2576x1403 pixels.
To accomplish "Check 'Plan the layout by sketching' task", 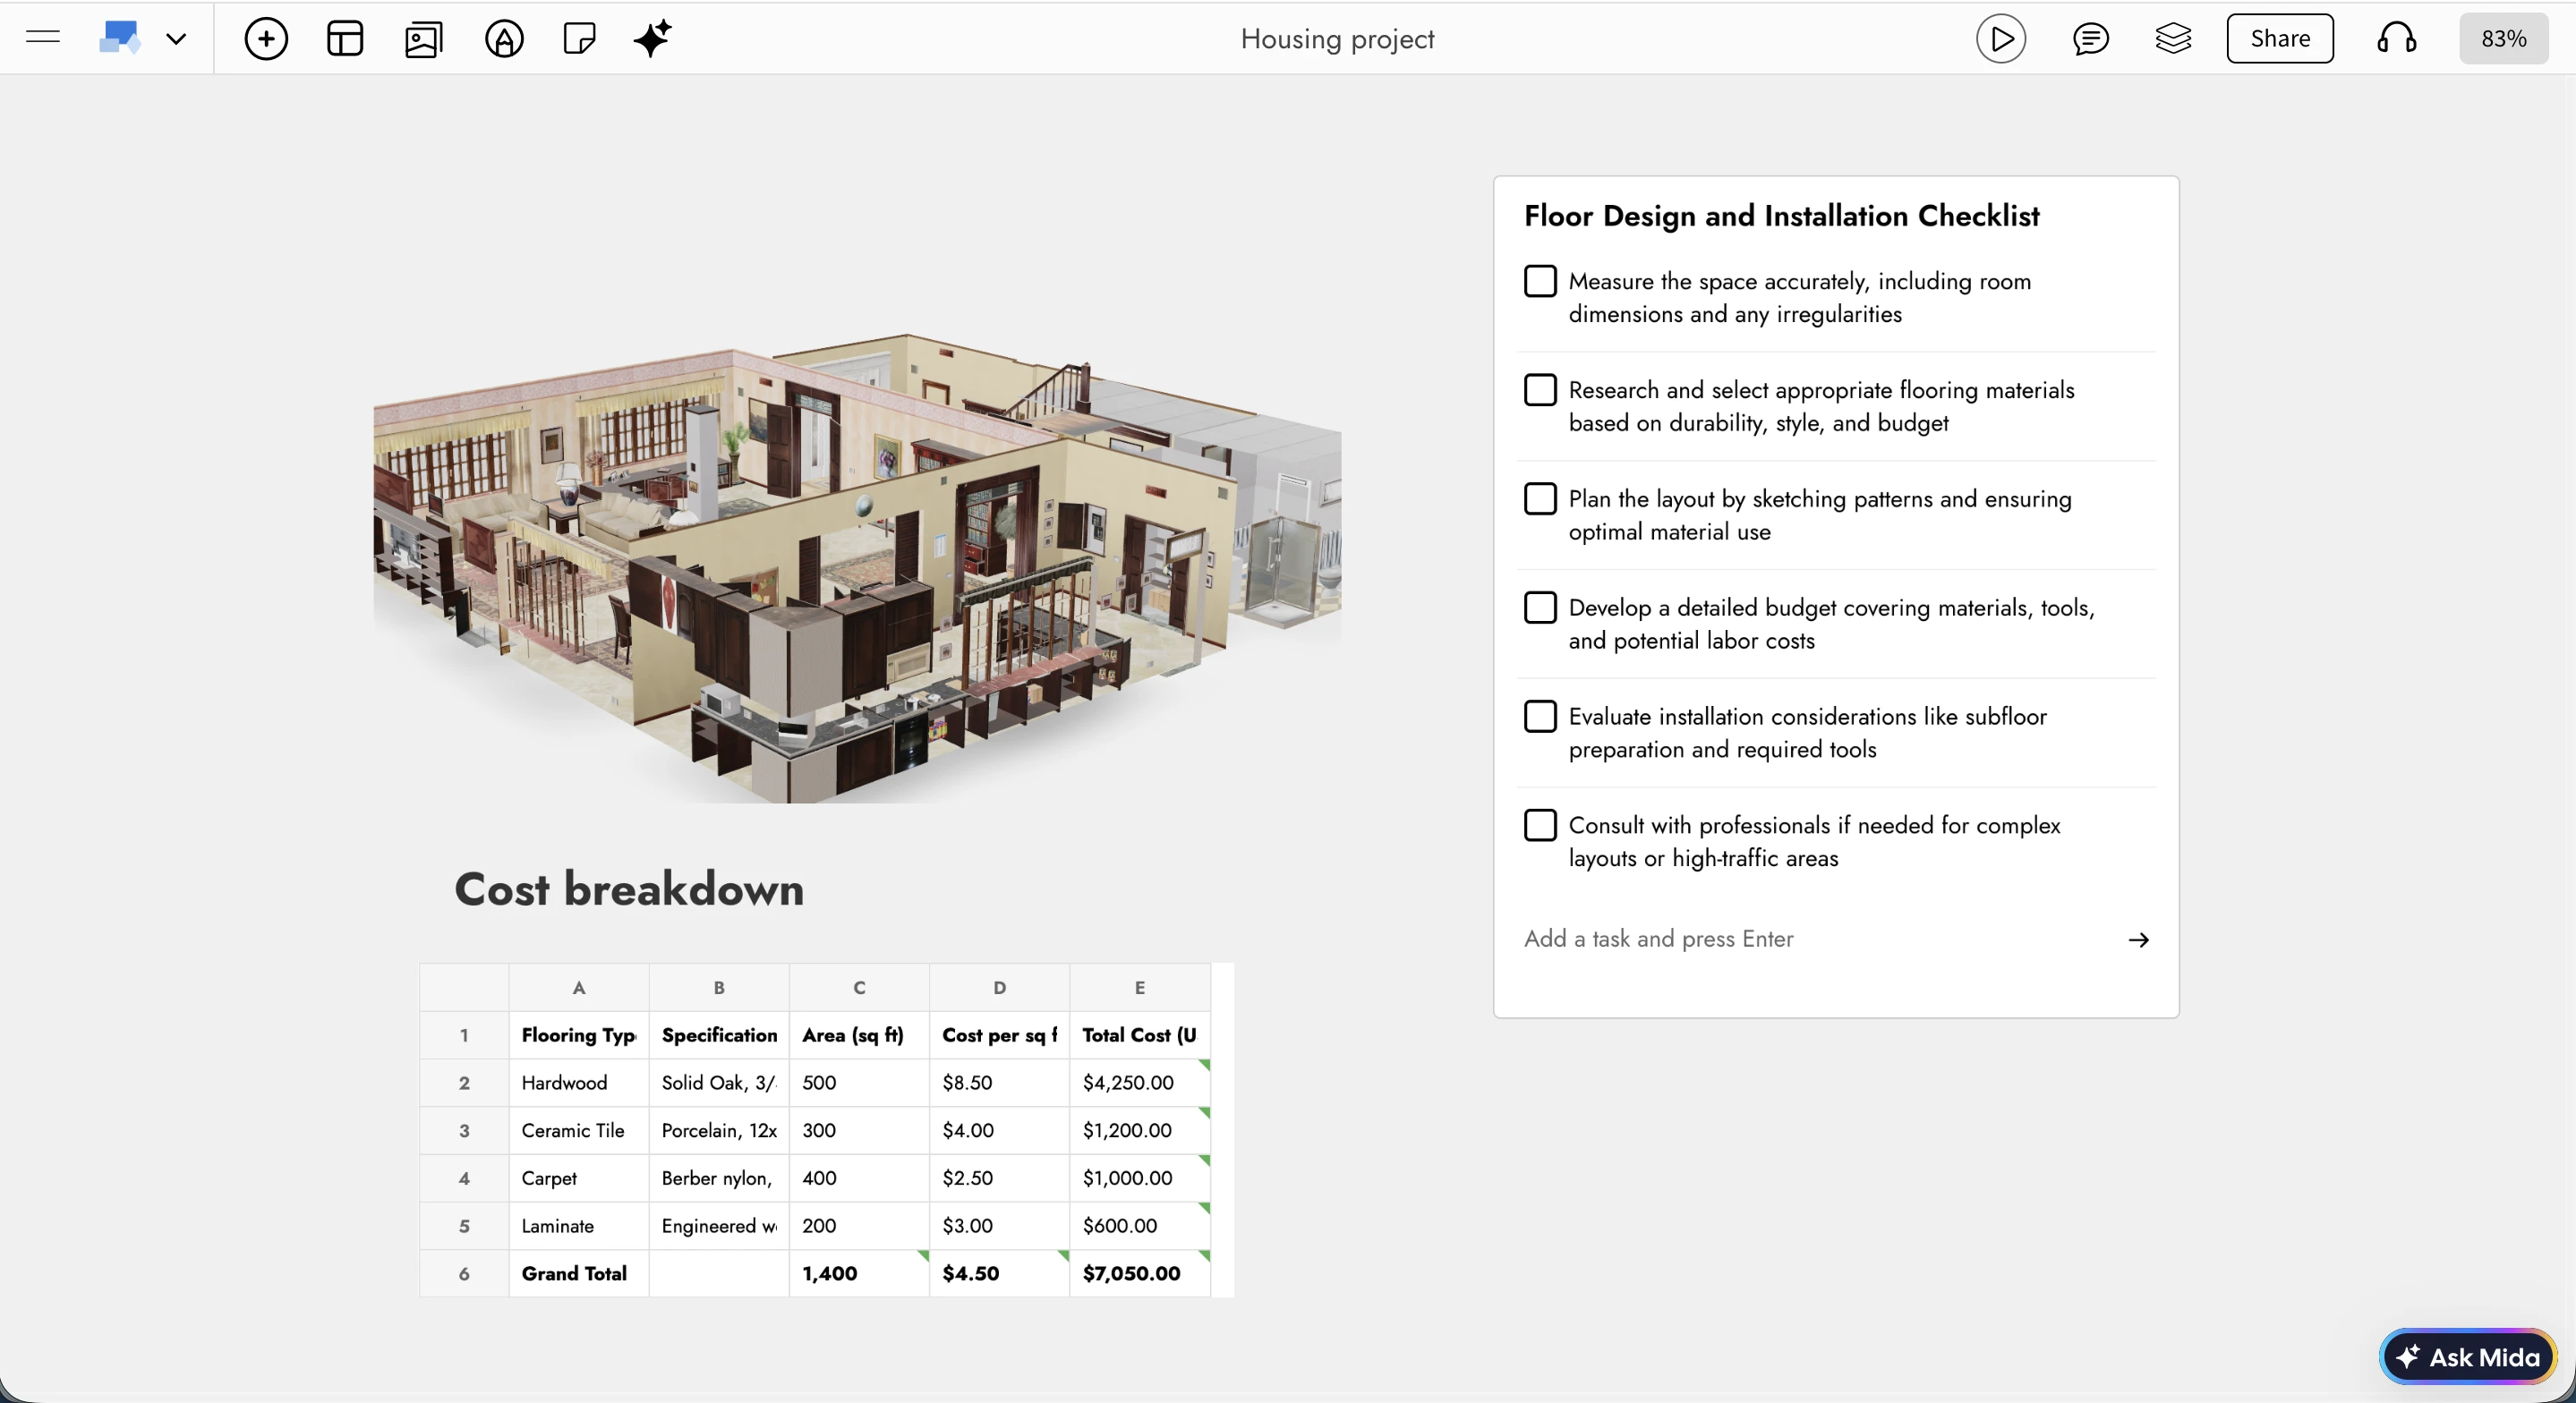I will pos(1540,498).
